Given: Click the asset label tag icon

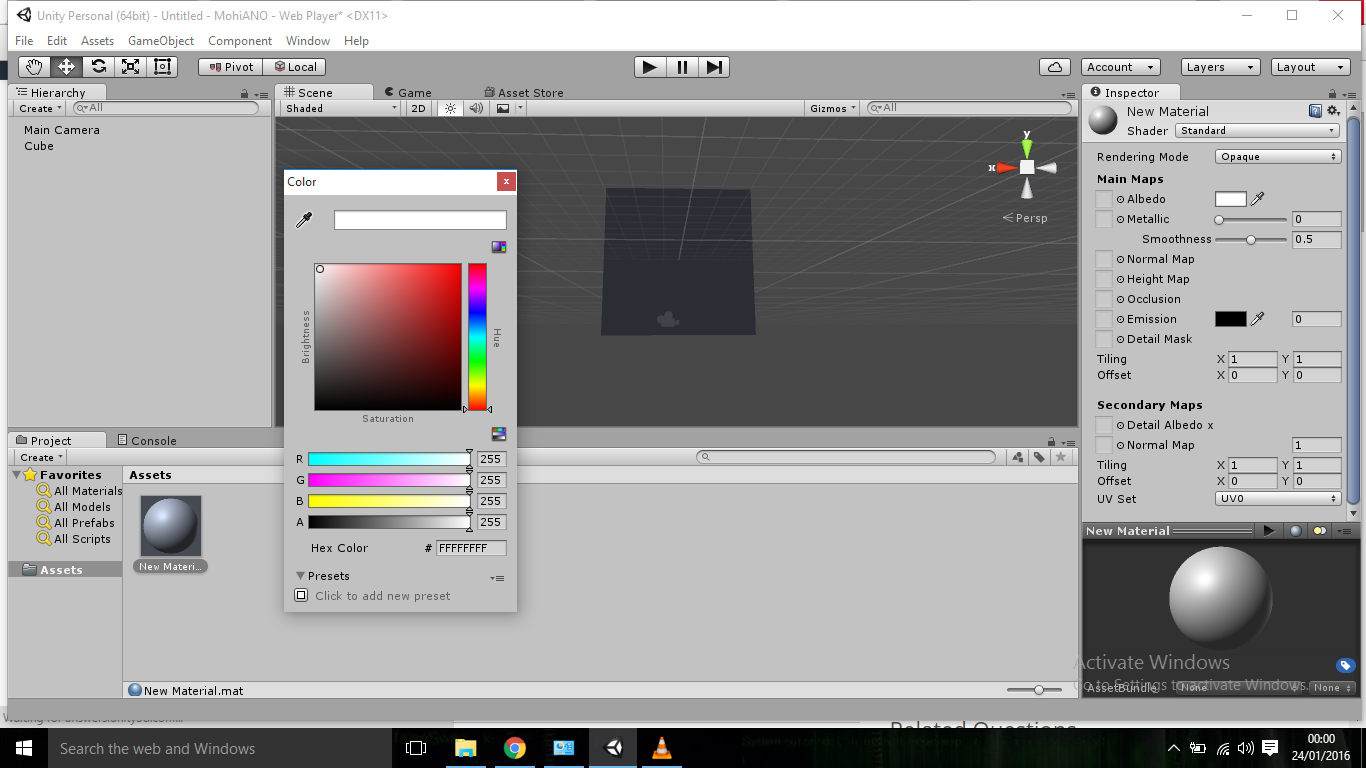Looking at the screenshot, I should 1346,666.
